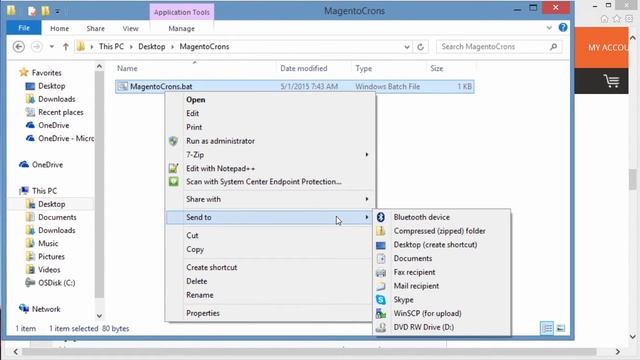The width and height of the screenshot is (640, 360).
Task: Click the horizontal scrollbar at window bottom
Action: [x=309, y=351]
